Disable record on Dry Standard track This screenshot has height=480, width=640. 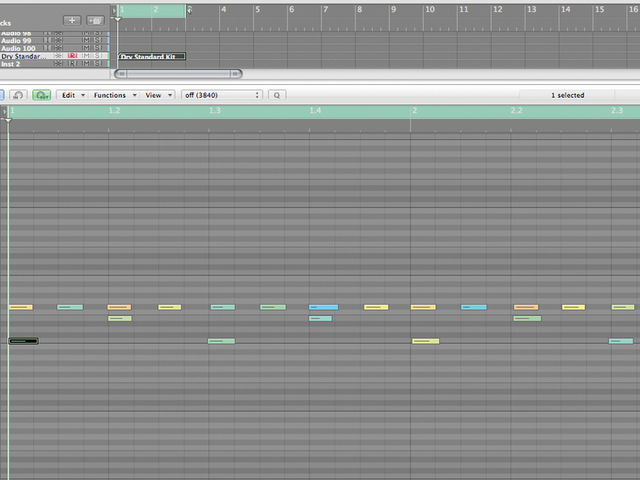click(x=72, y=56)
